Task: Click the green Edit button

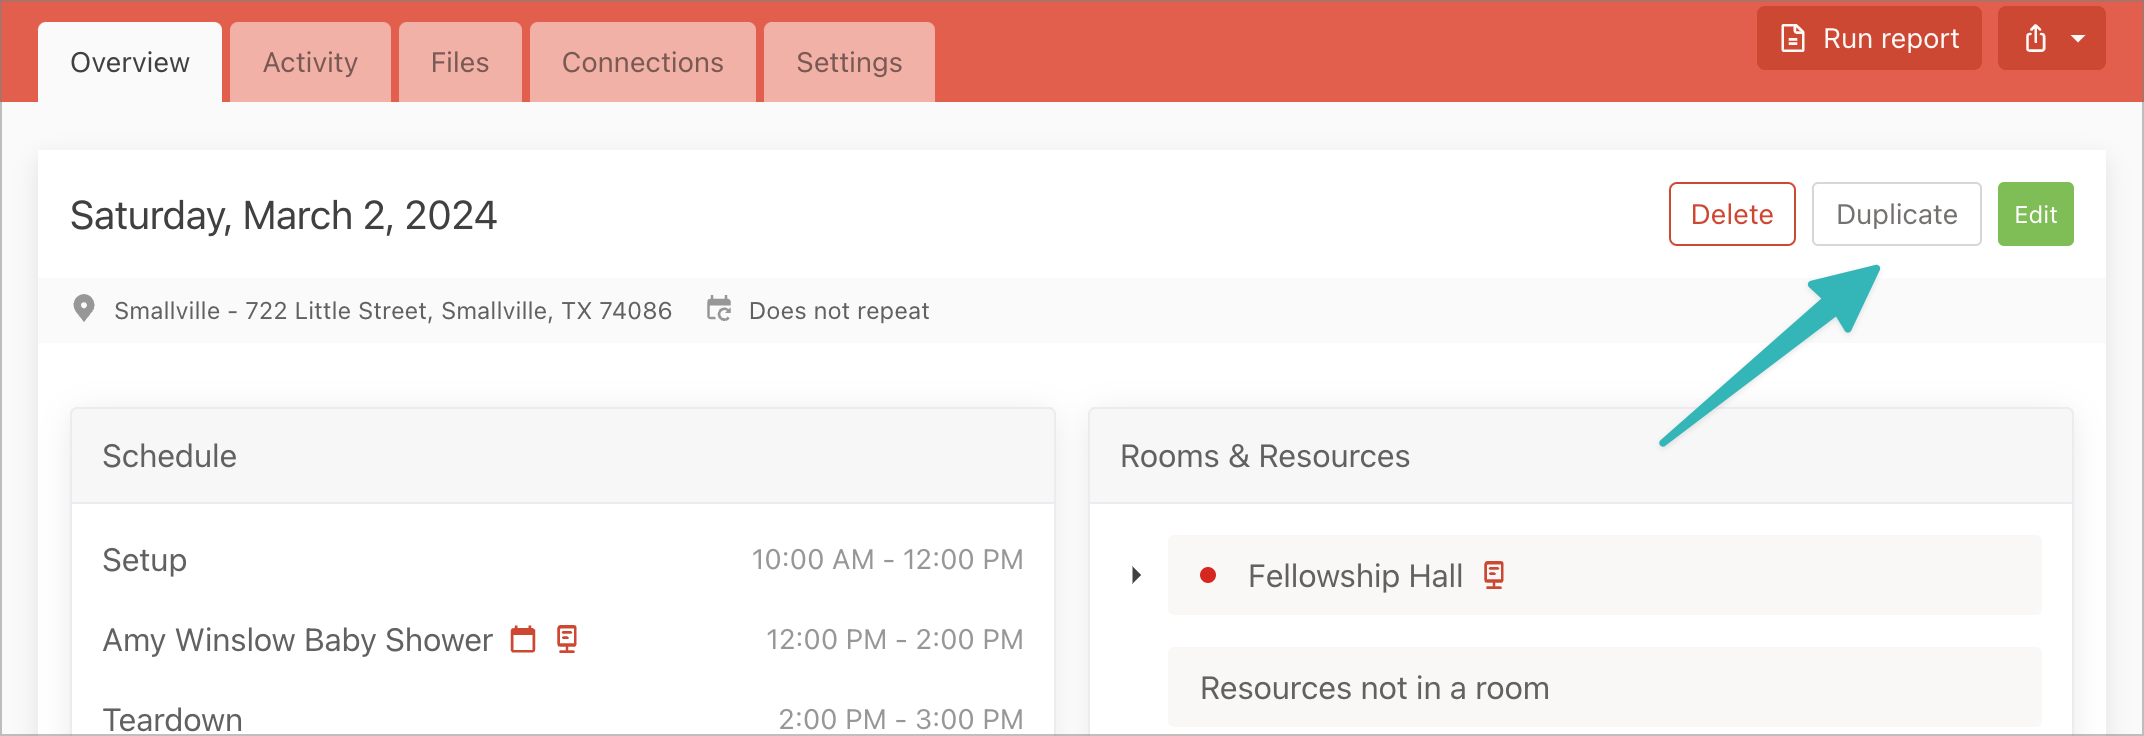Action: (x=2036, y=214)
